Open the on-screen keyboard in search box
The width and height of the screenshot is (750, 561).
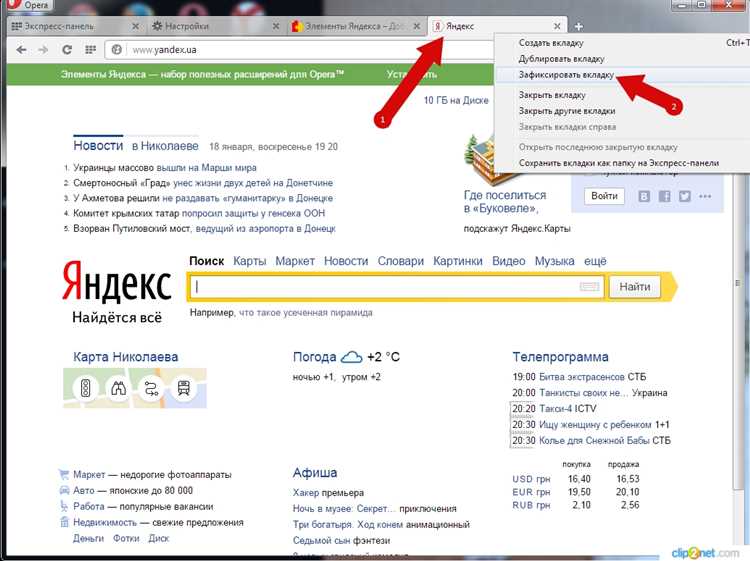(589, 287)
